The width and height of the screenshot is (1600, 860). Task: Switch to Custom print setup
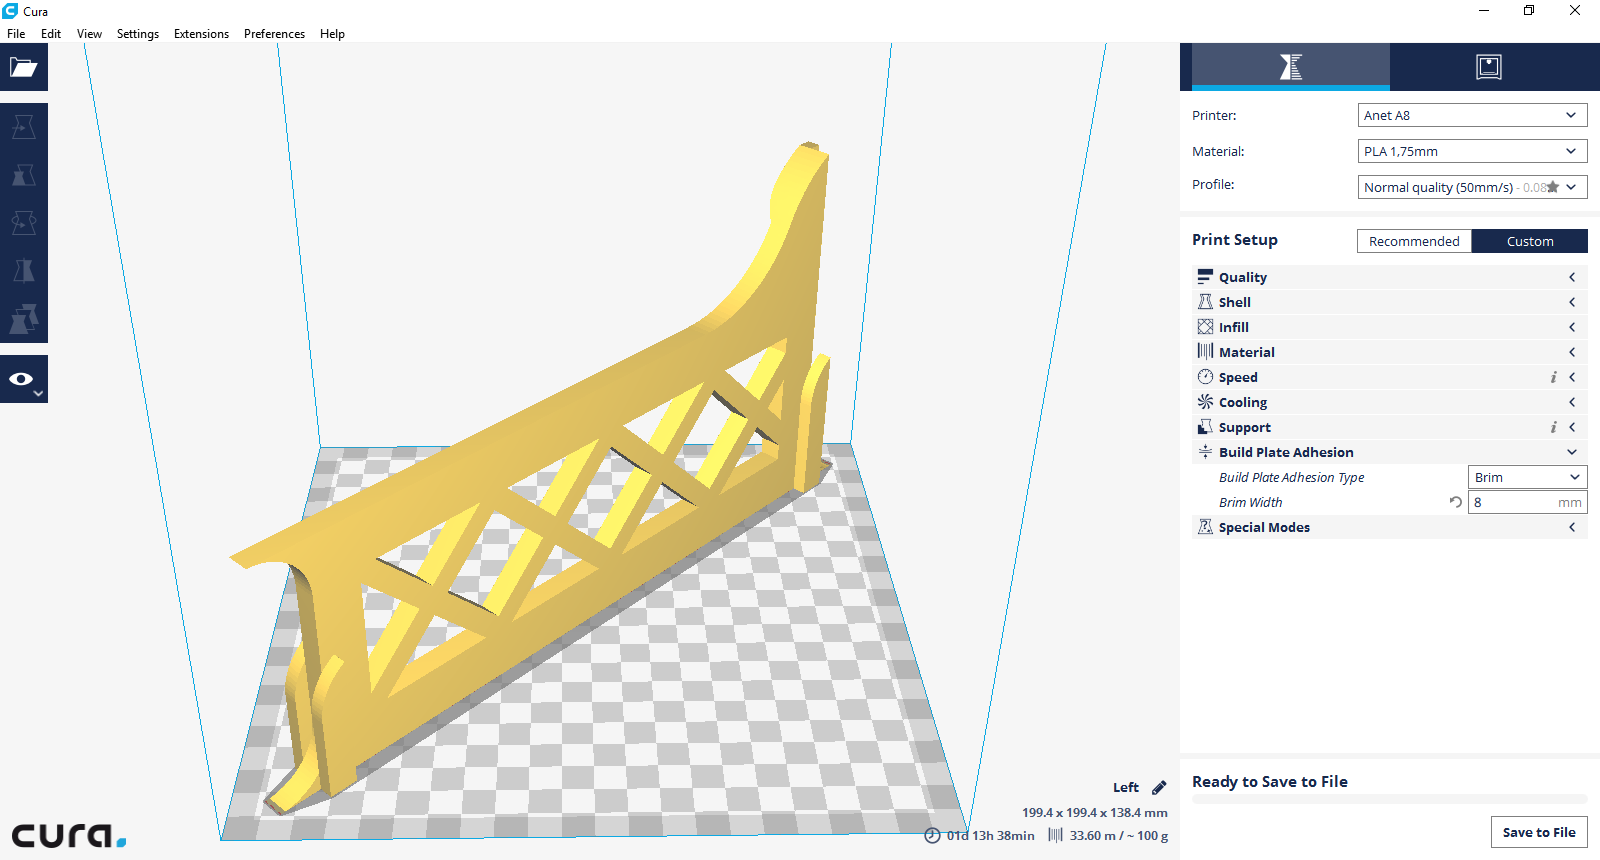tap(1530, 241)
